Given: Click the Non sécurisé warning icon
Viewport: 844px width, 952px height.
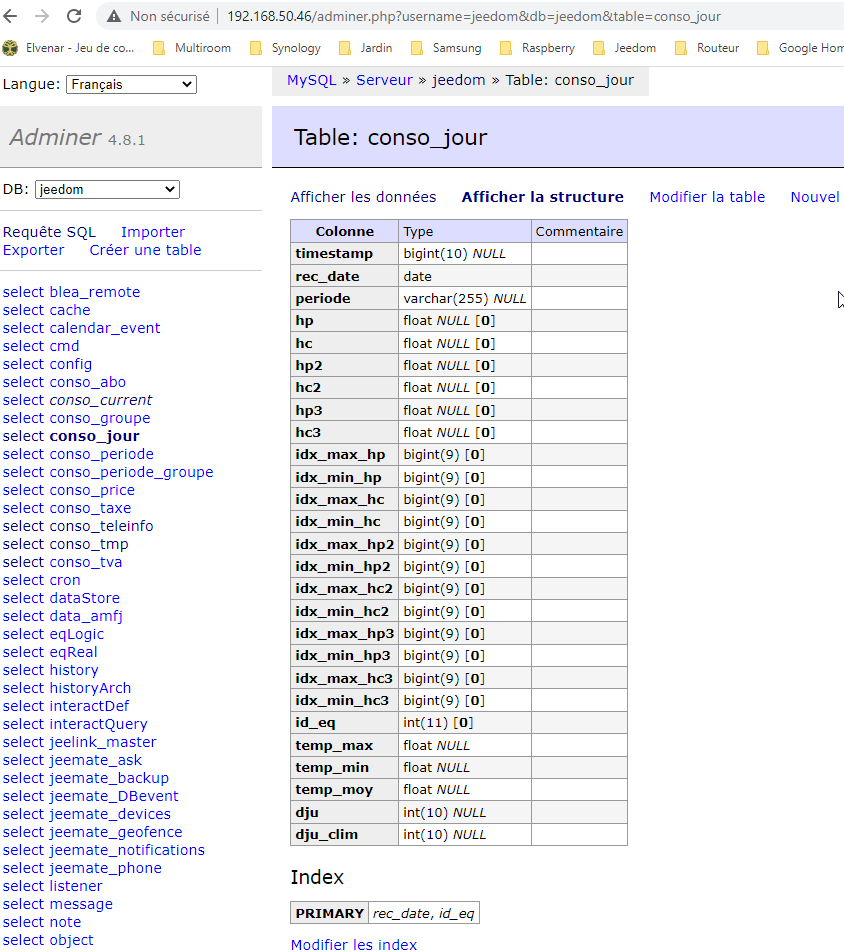Looking at the screenshot, I should click(113, 16).
